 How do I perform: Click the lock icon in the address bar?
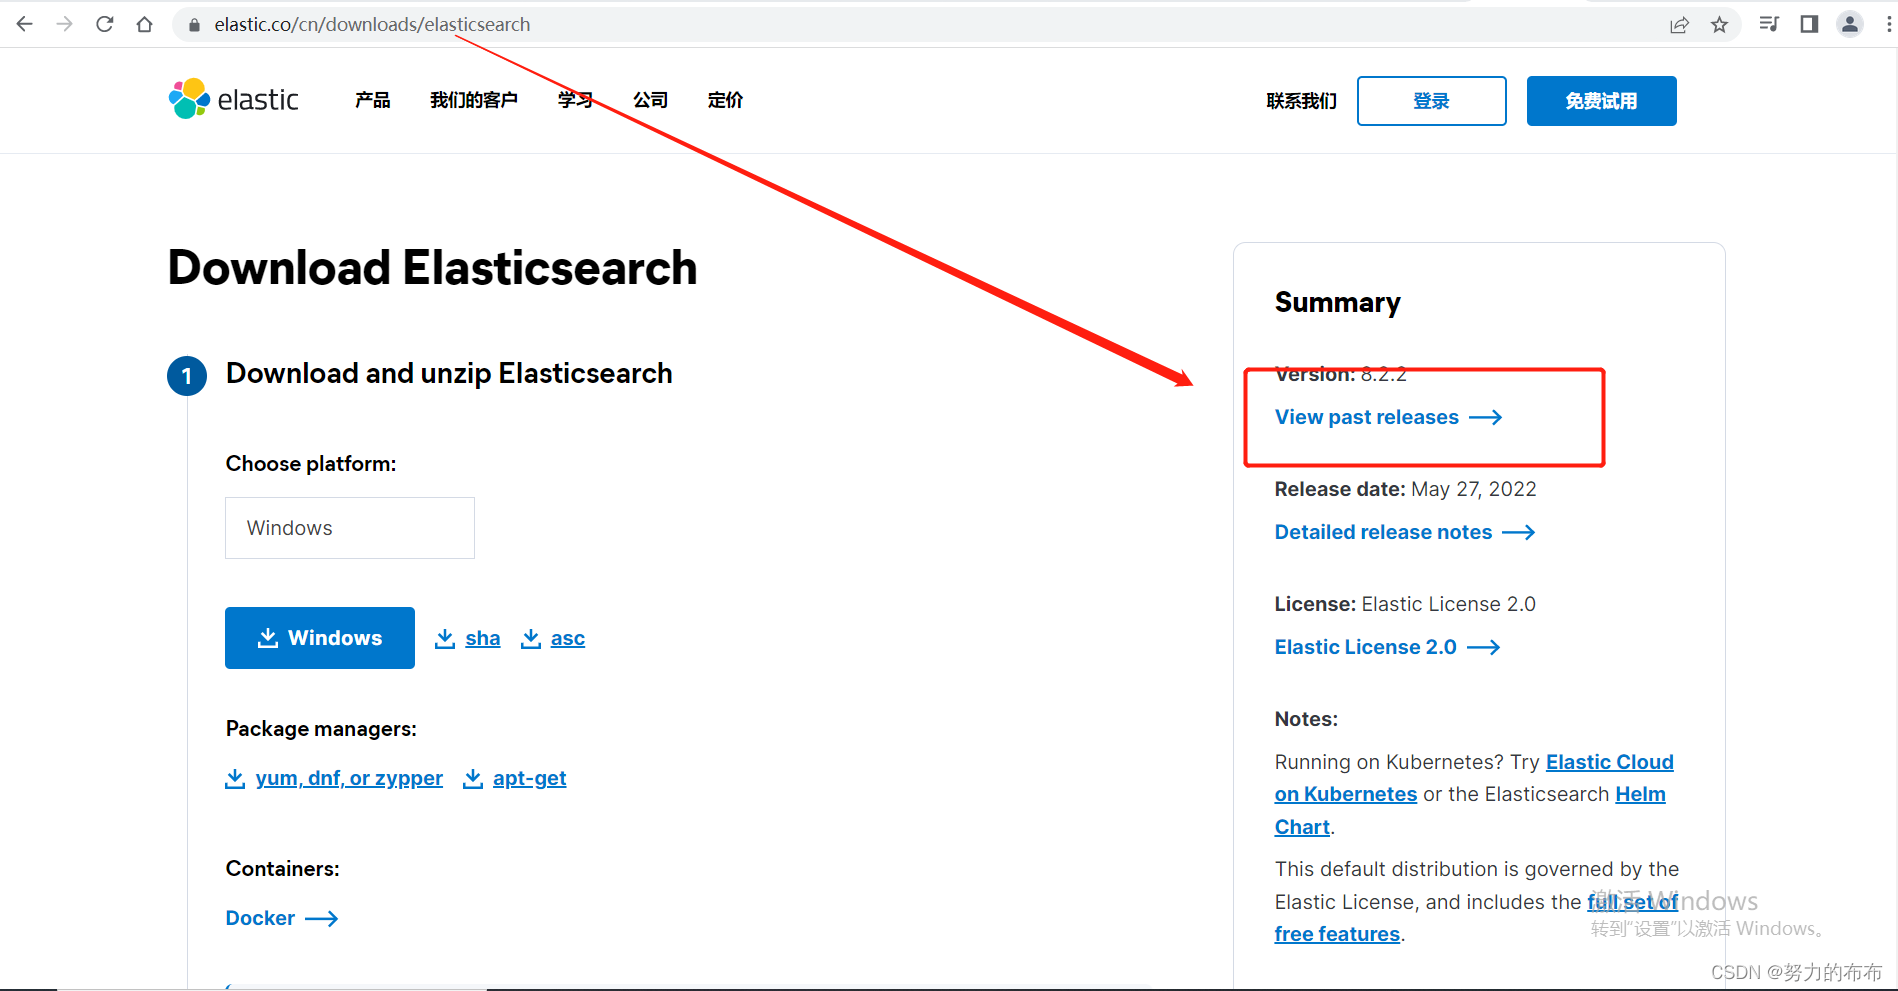[194, 25]
